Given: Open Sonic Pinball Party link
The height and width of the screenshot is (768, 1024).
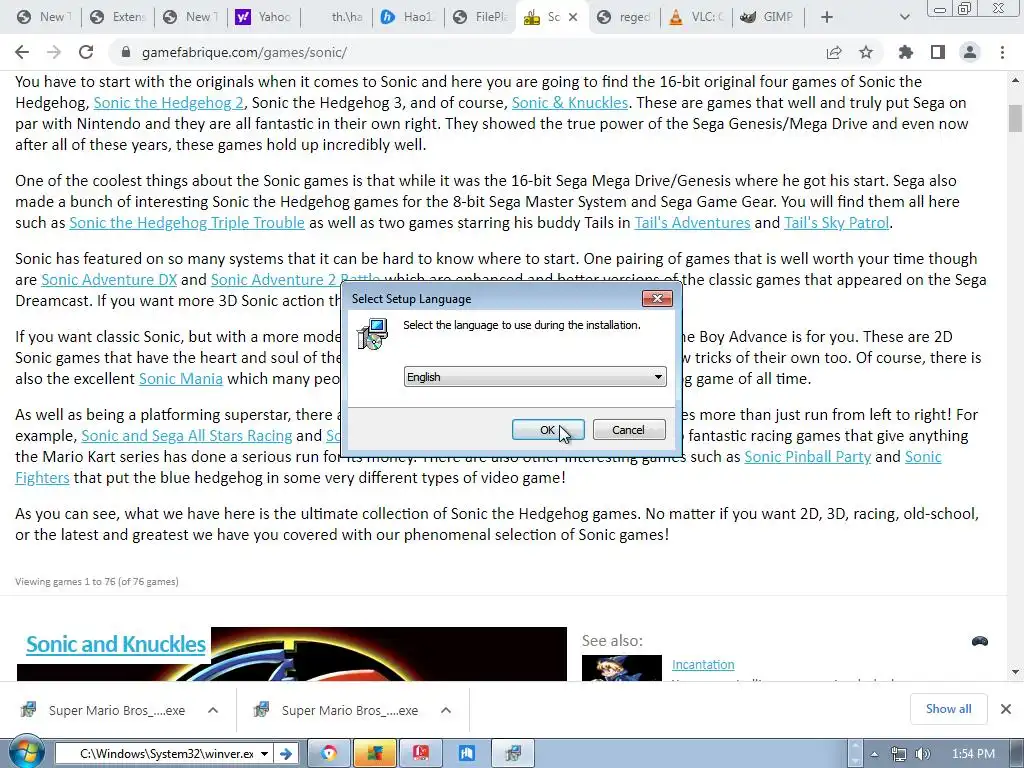Looking at the screenshot, I should 808,456.
